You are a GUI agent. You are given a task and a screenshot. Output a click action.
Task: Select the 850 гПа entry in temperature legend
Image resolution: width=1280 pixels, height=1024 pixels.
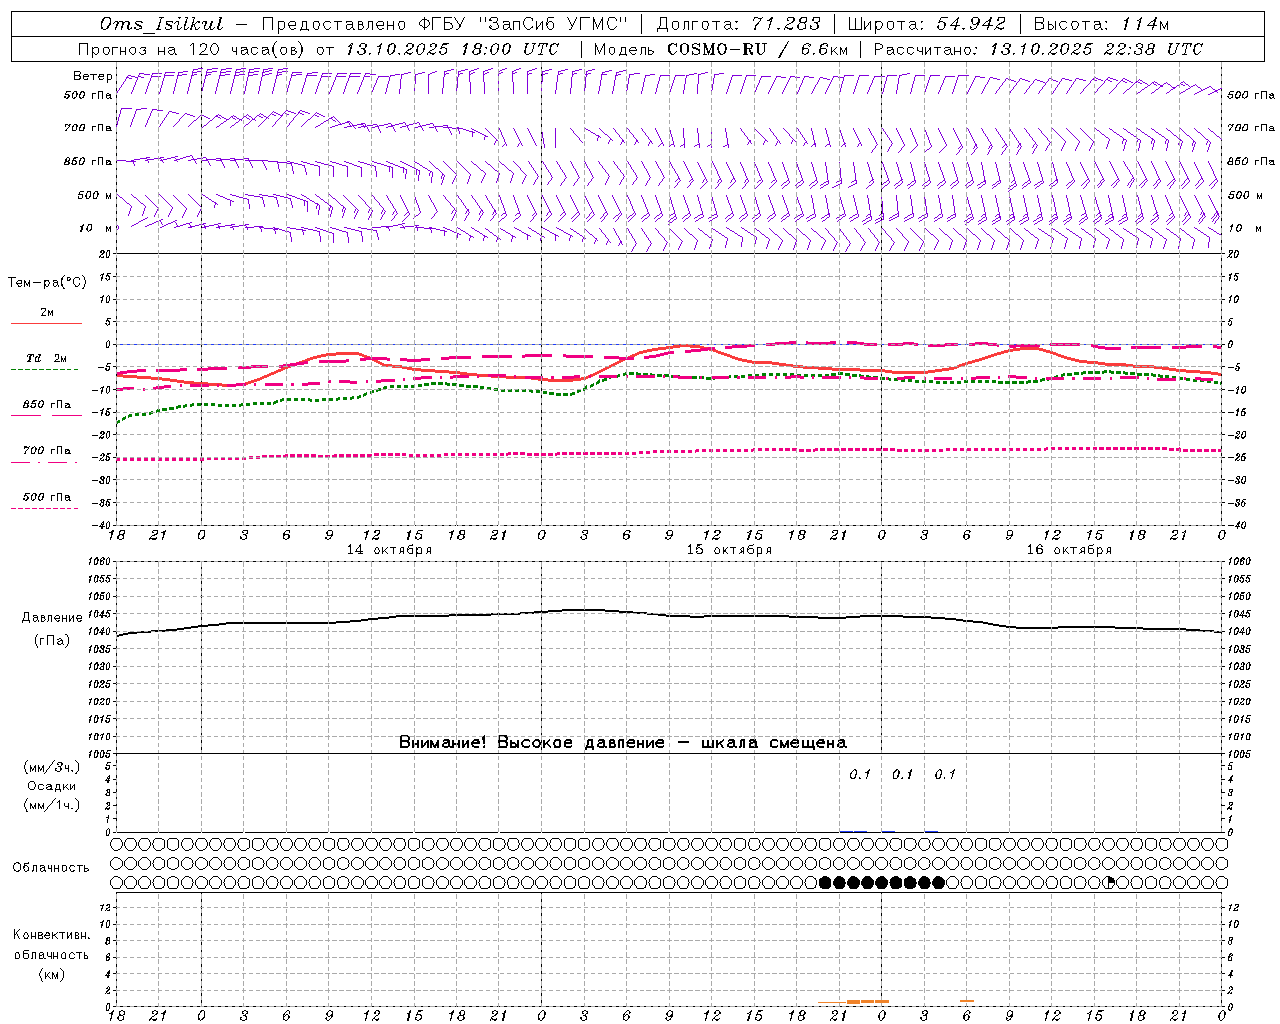click(47, 404)
